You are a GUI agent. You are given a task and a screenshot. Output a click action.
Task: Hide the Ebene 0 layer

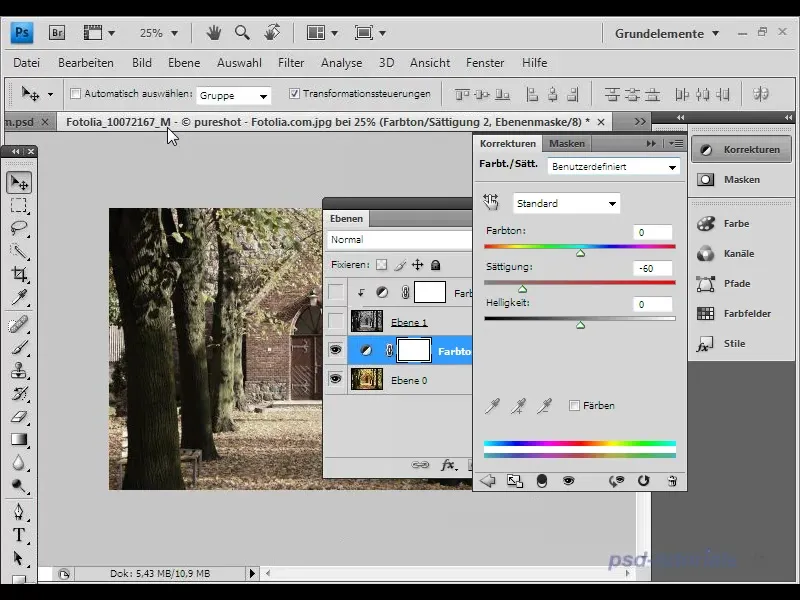[x=335, y=379]
